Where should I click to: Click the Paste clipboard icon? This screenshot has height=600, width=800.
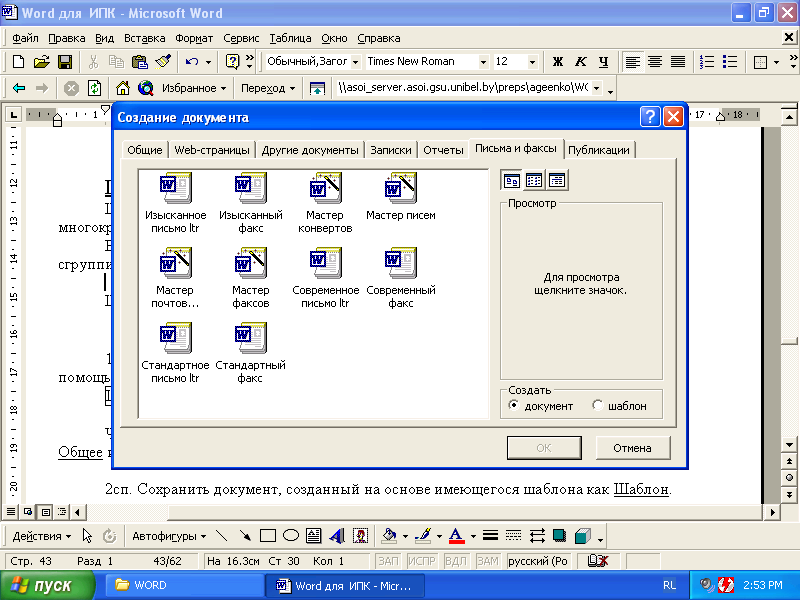[x=139, y=62]
